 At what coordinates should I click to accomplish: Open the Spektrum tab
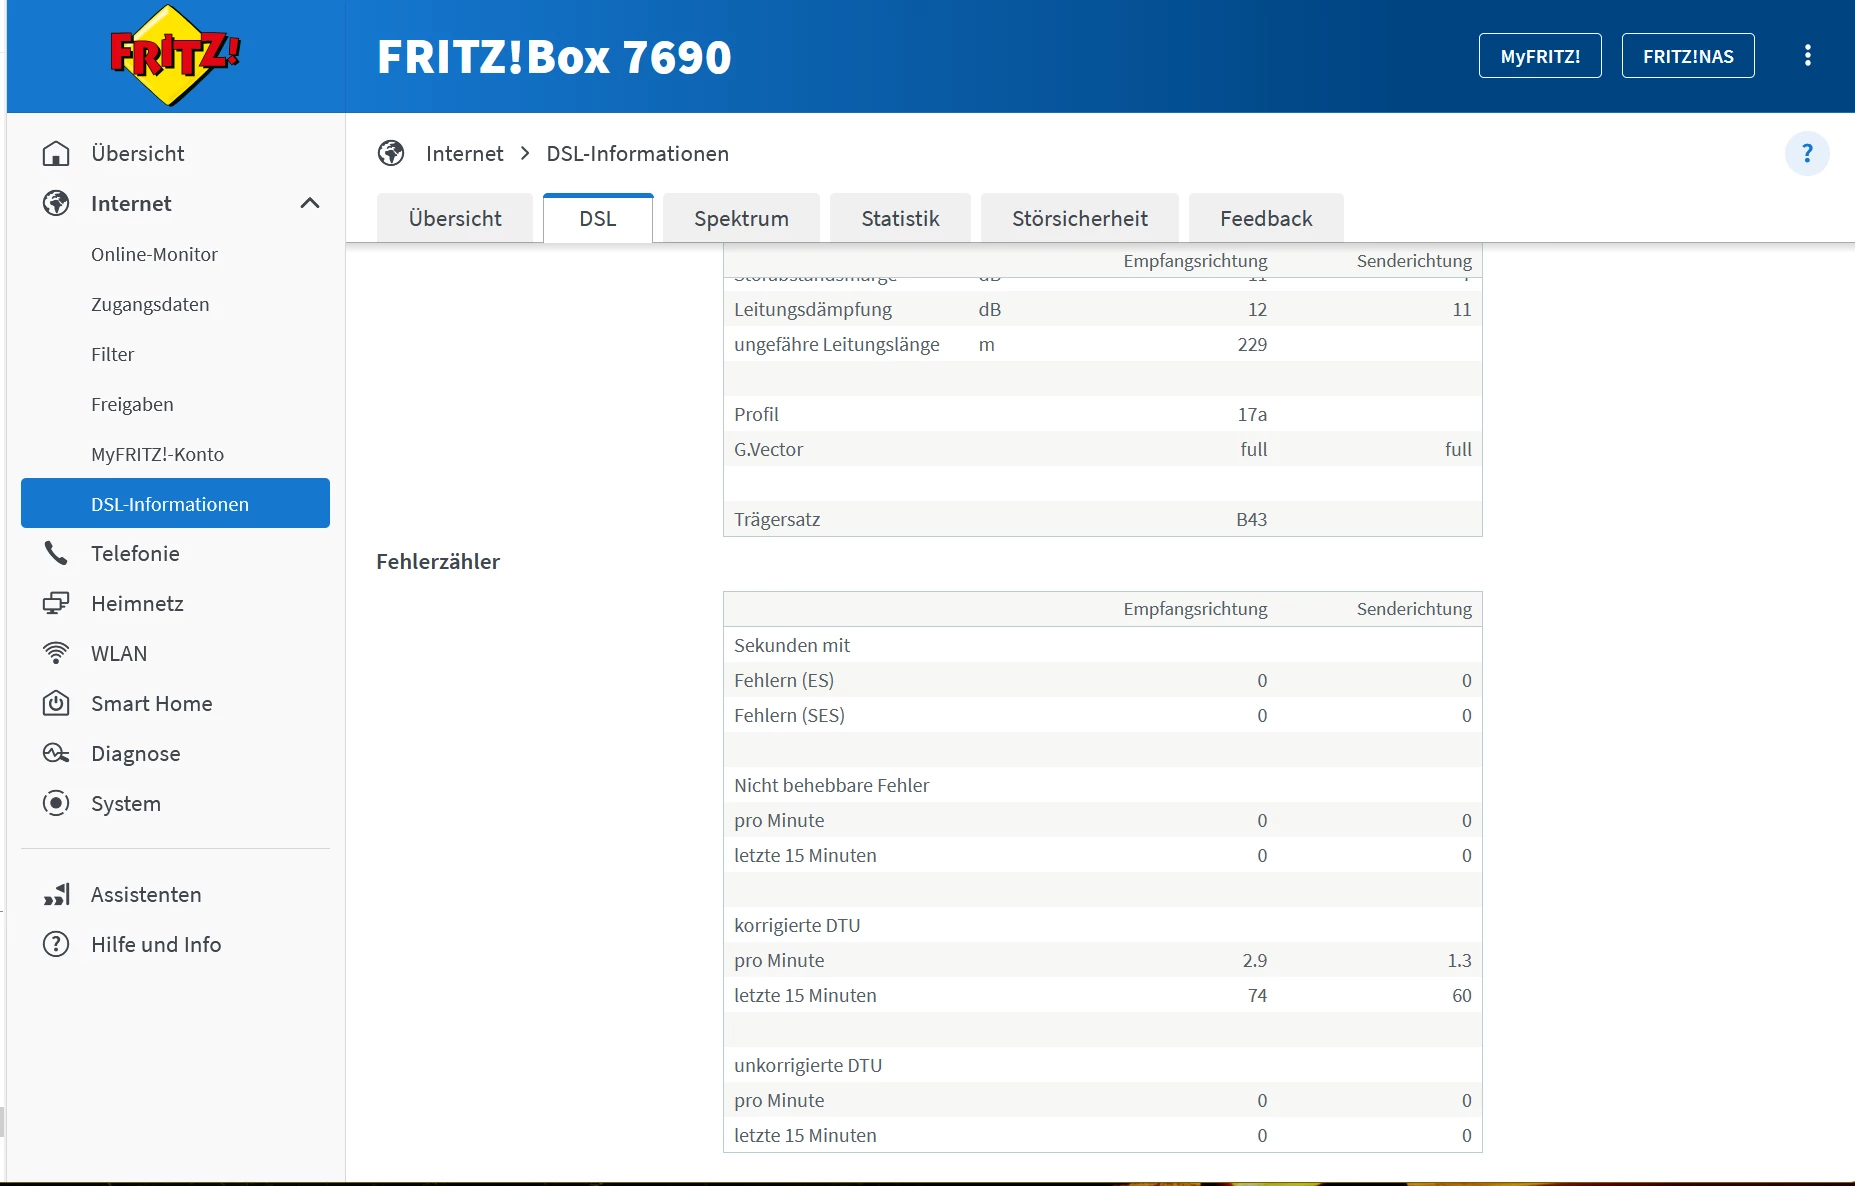741,218
